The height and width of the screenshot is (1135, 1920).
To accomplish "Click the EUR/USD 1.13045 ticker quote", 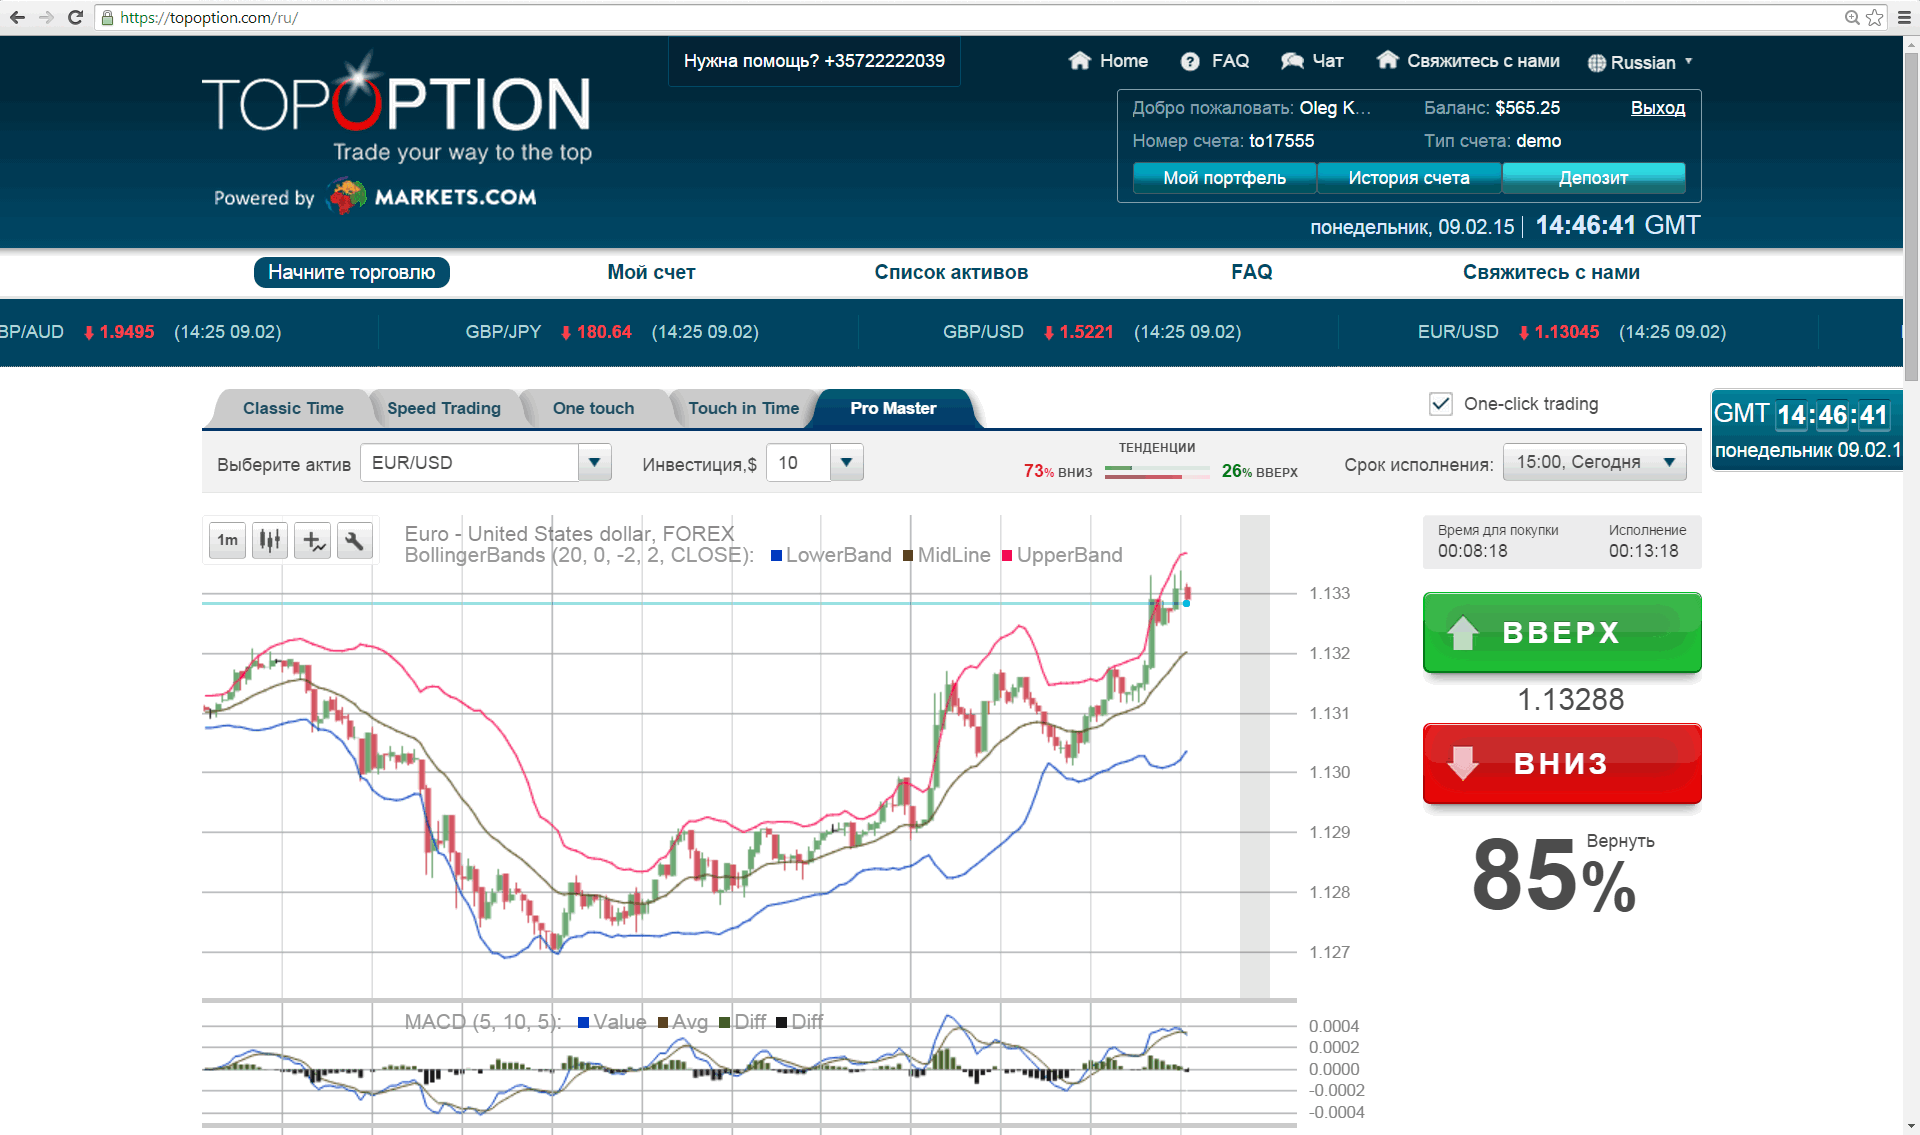I will 1572,332.
